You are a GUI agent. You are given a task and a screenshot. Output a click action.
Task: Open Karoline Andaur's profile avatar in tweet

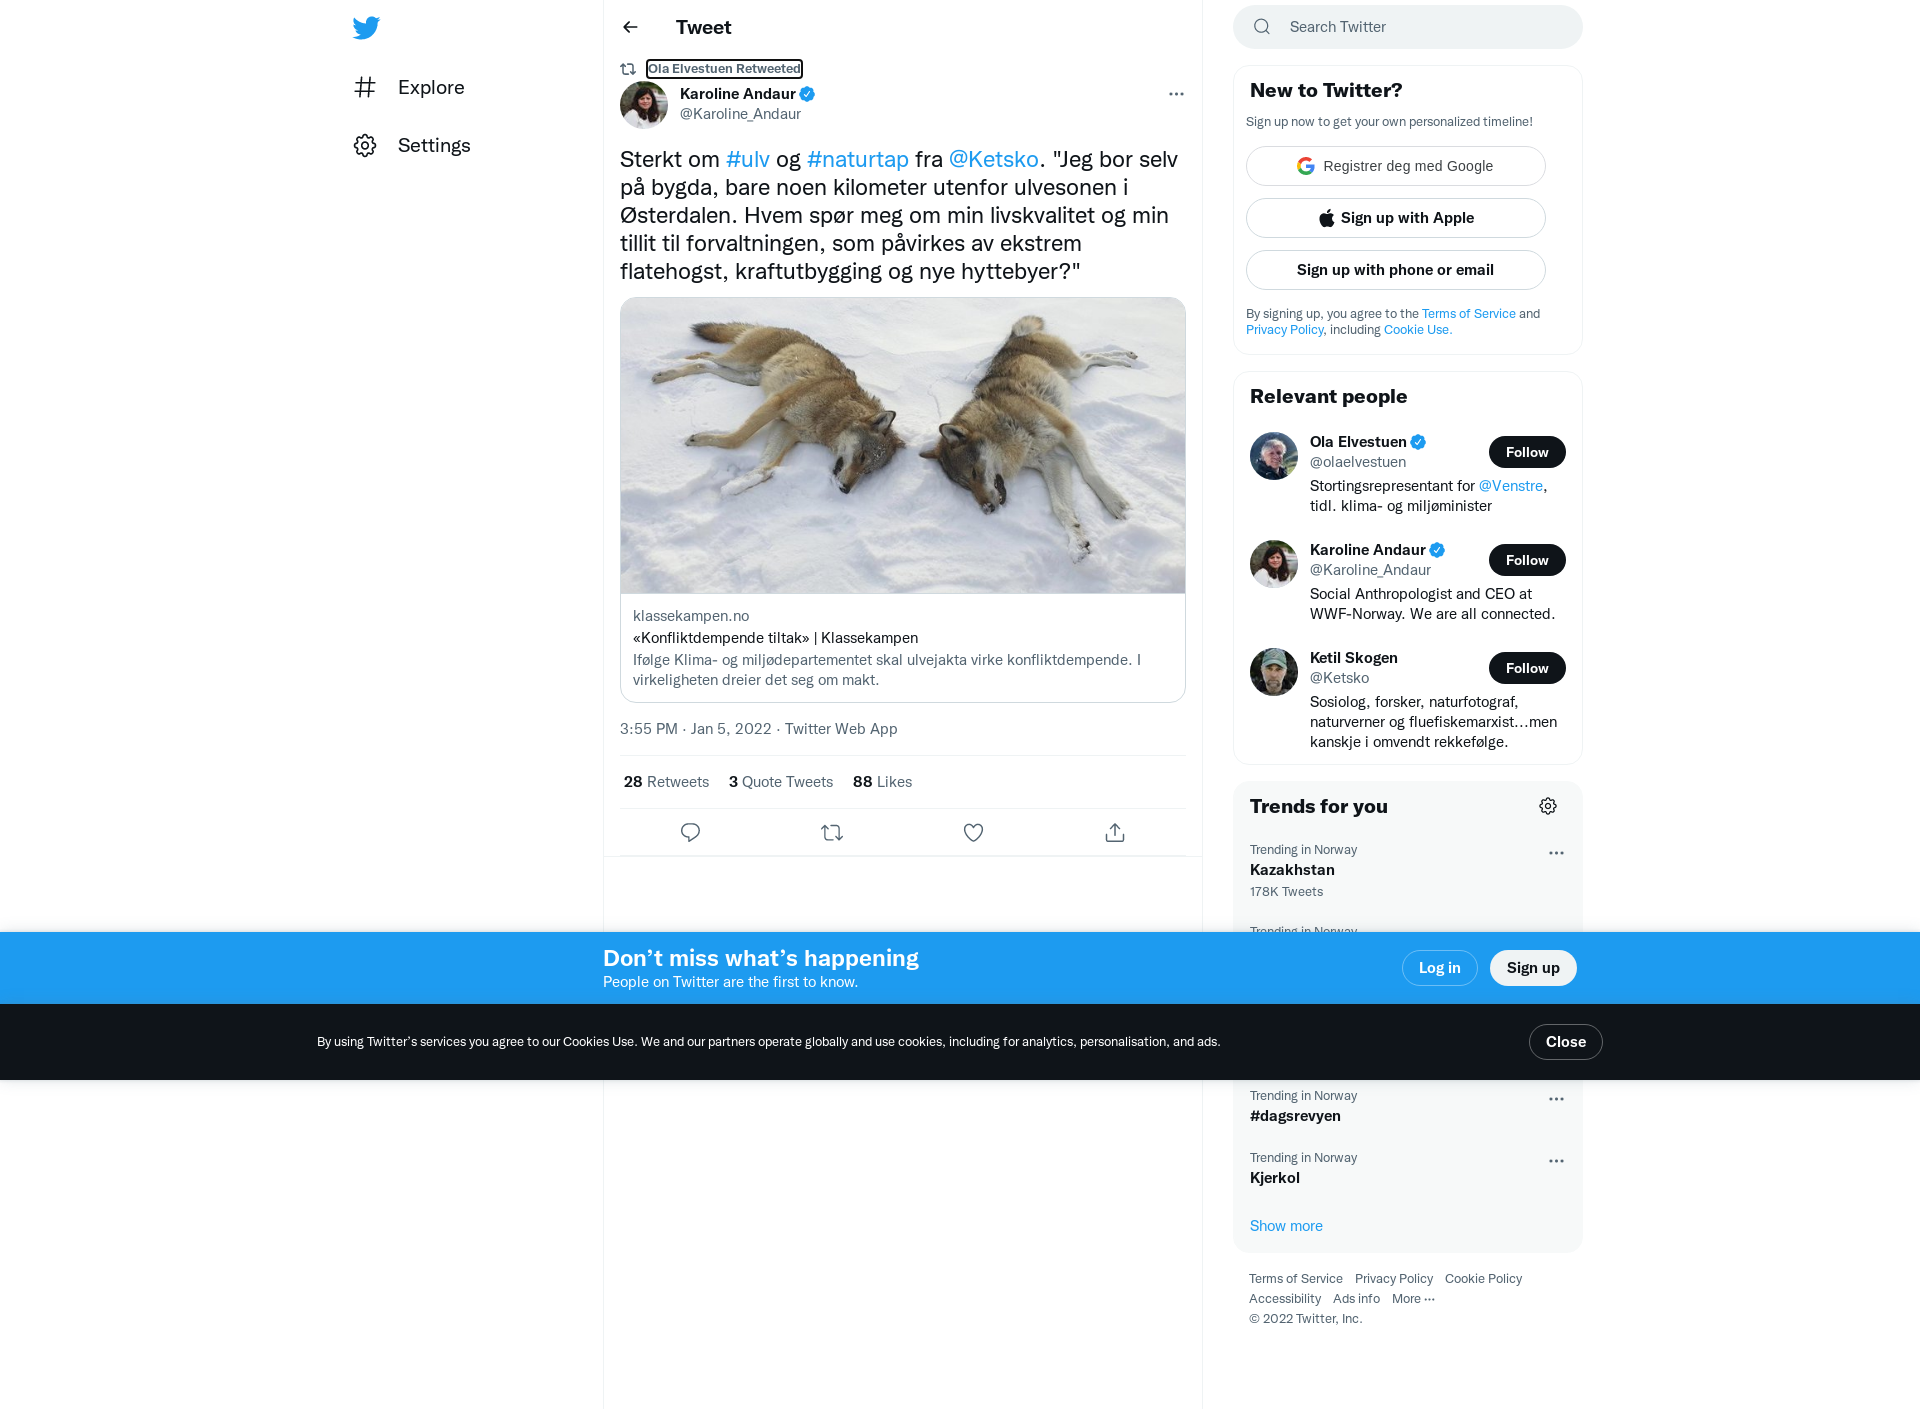point(644,105)
